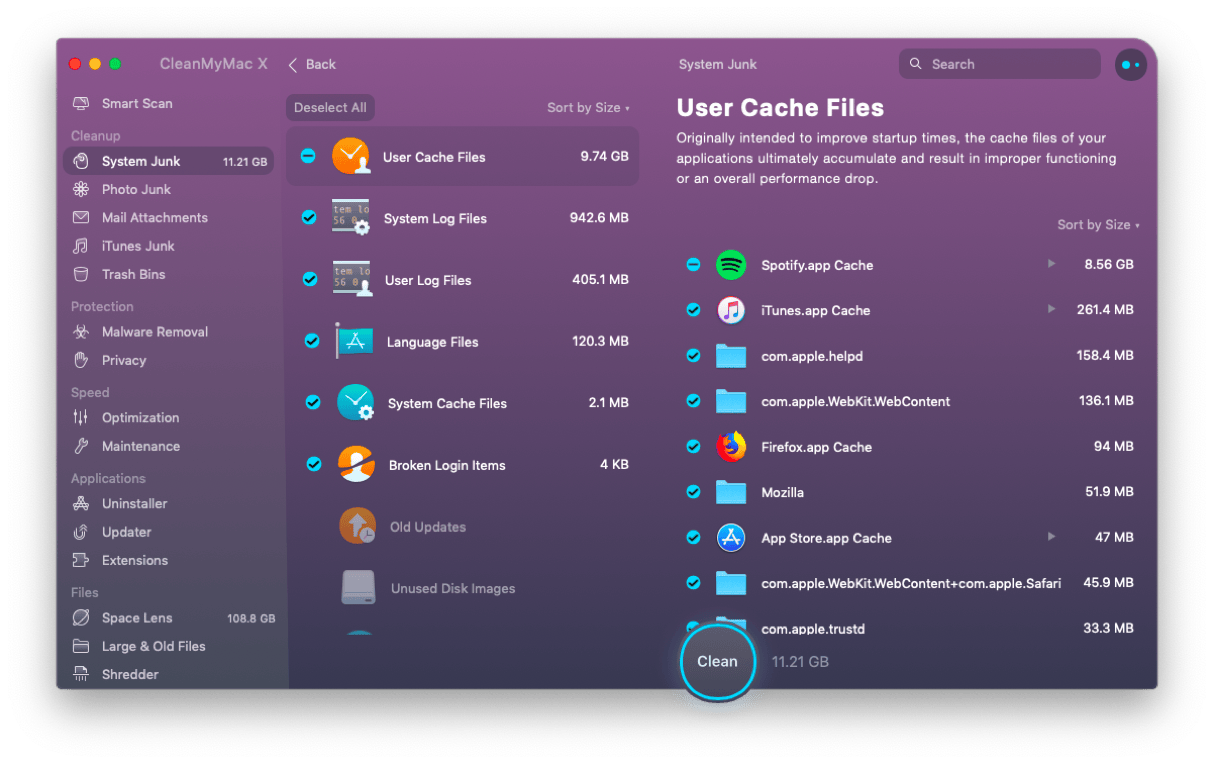Click the iTunes Junk music note icon

pyautogui.click(x=81, y=246)
